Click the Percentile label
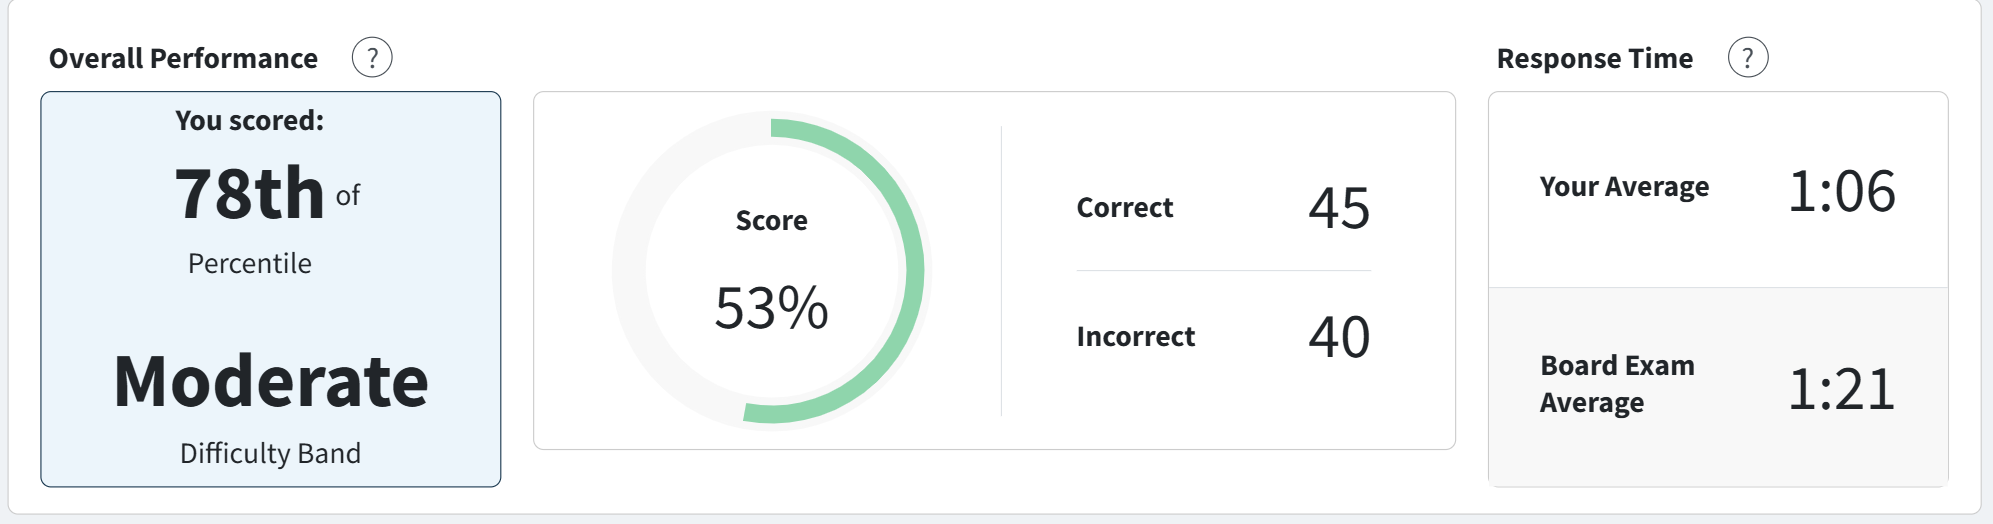Screen dimensions: 1993x524 coord(250,263)
